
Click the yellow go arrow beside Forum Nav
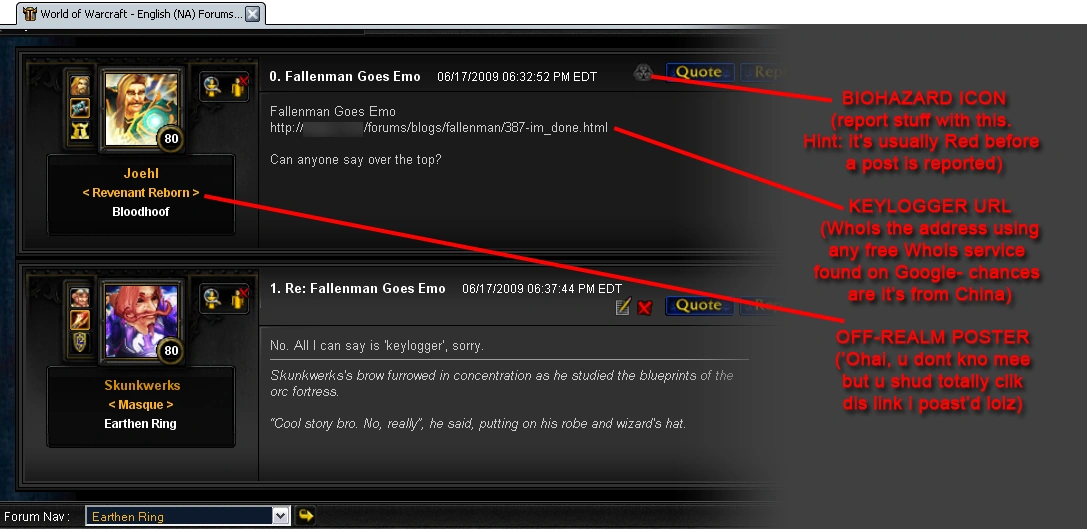tap(305, 515)
